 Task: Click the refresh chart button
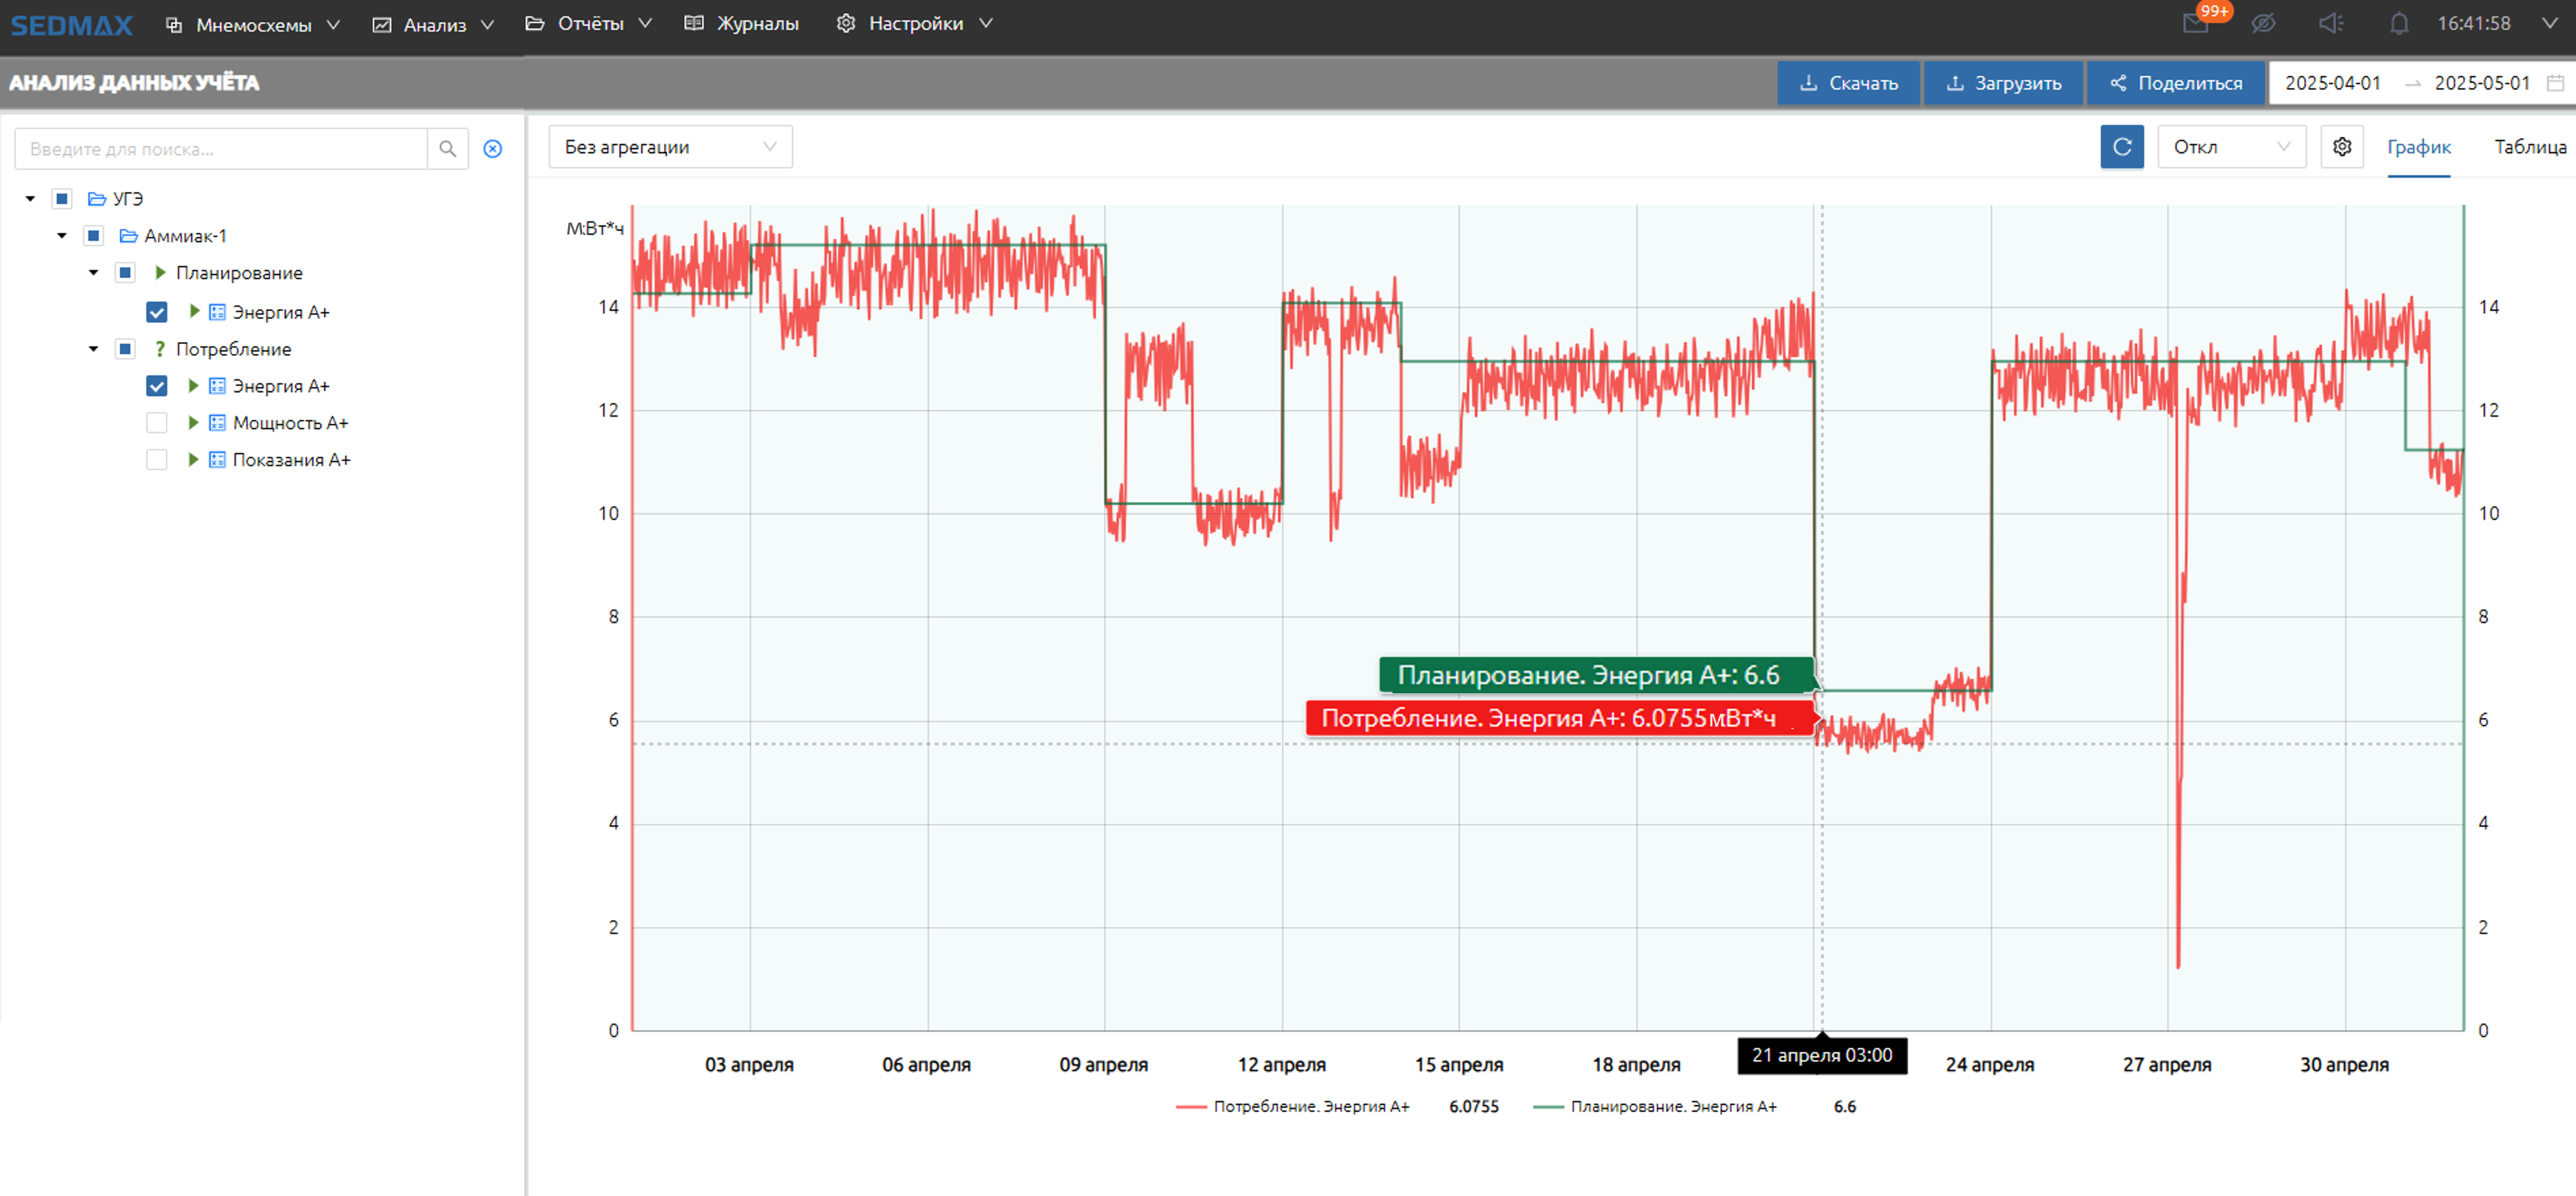pos(2121,147)
